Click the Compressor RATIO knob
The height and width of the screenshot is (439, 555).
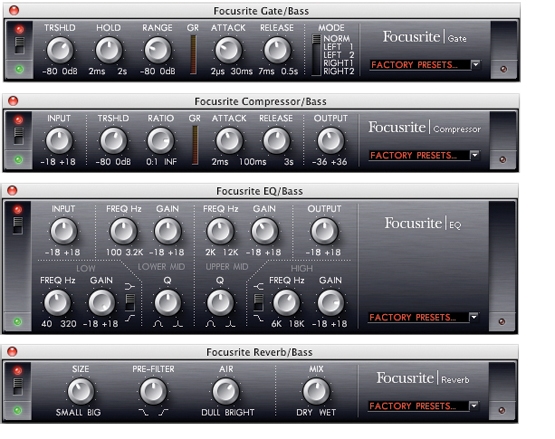click(x=160, y=141)
